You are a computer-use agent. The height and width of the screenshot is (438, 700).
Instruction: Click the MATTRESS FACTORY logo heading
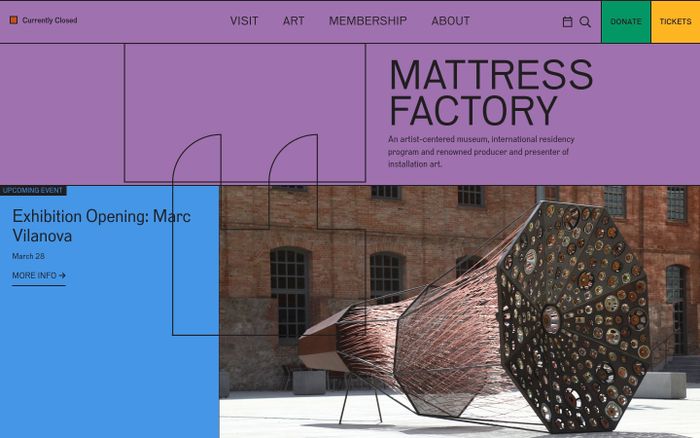coord(491,92)
